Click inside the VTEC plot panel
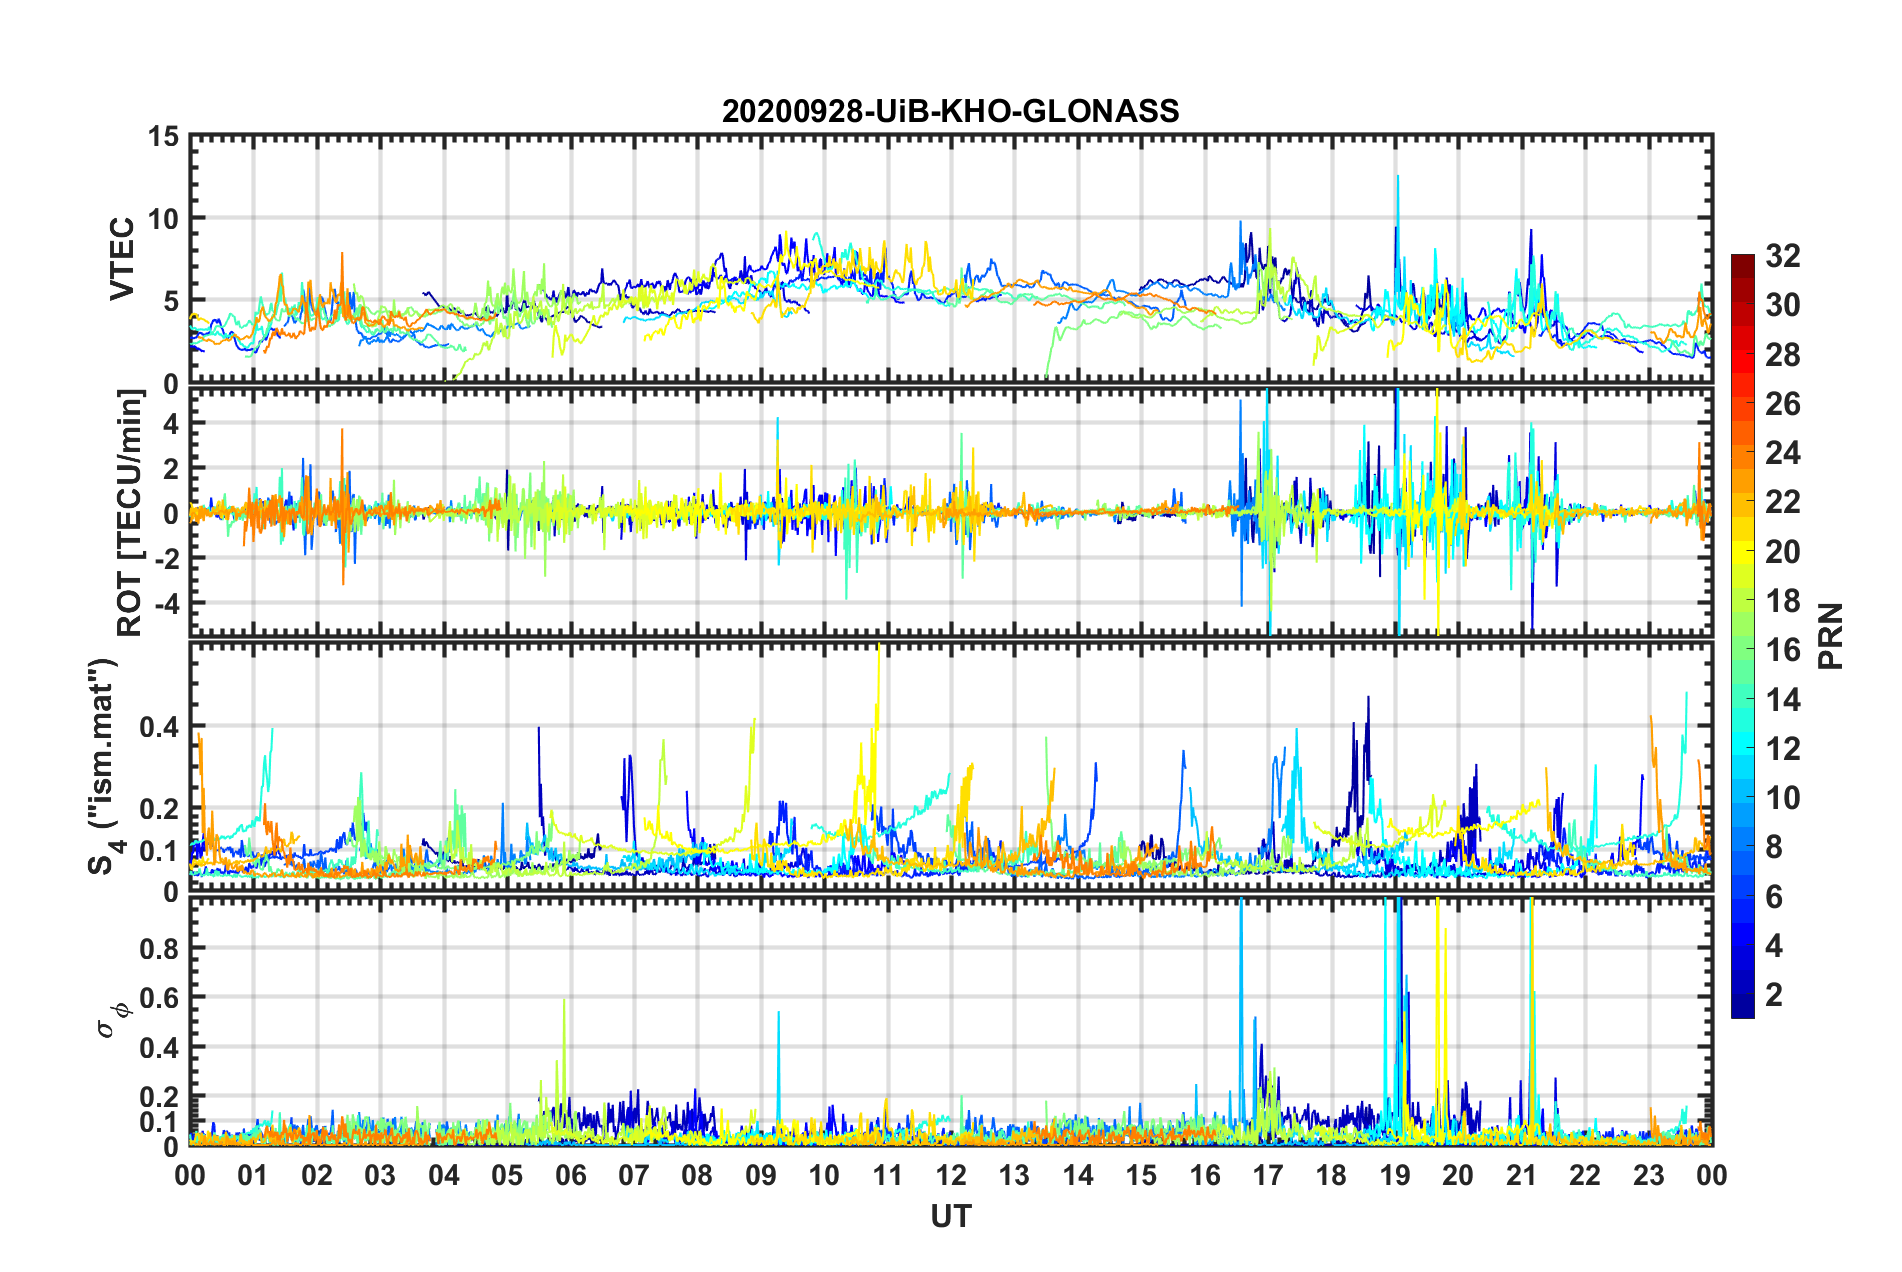Screen dimensions: 1902x1272 click(x=951, y=259)
